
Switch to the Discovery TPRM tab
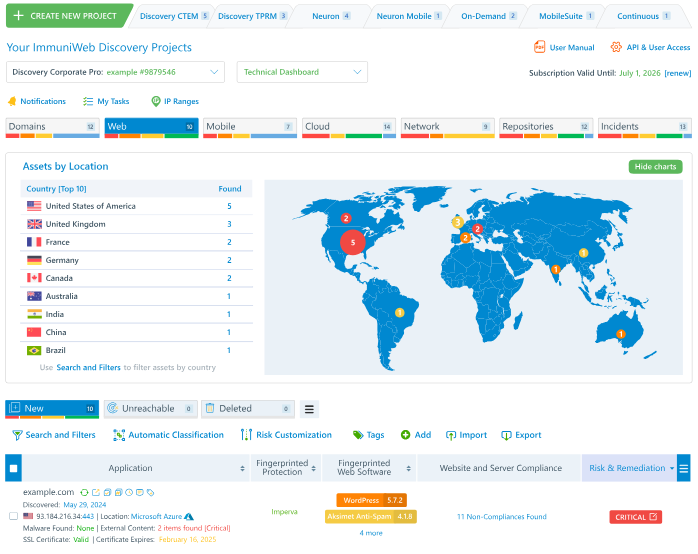pyautogui.click(x=252, y=16)
